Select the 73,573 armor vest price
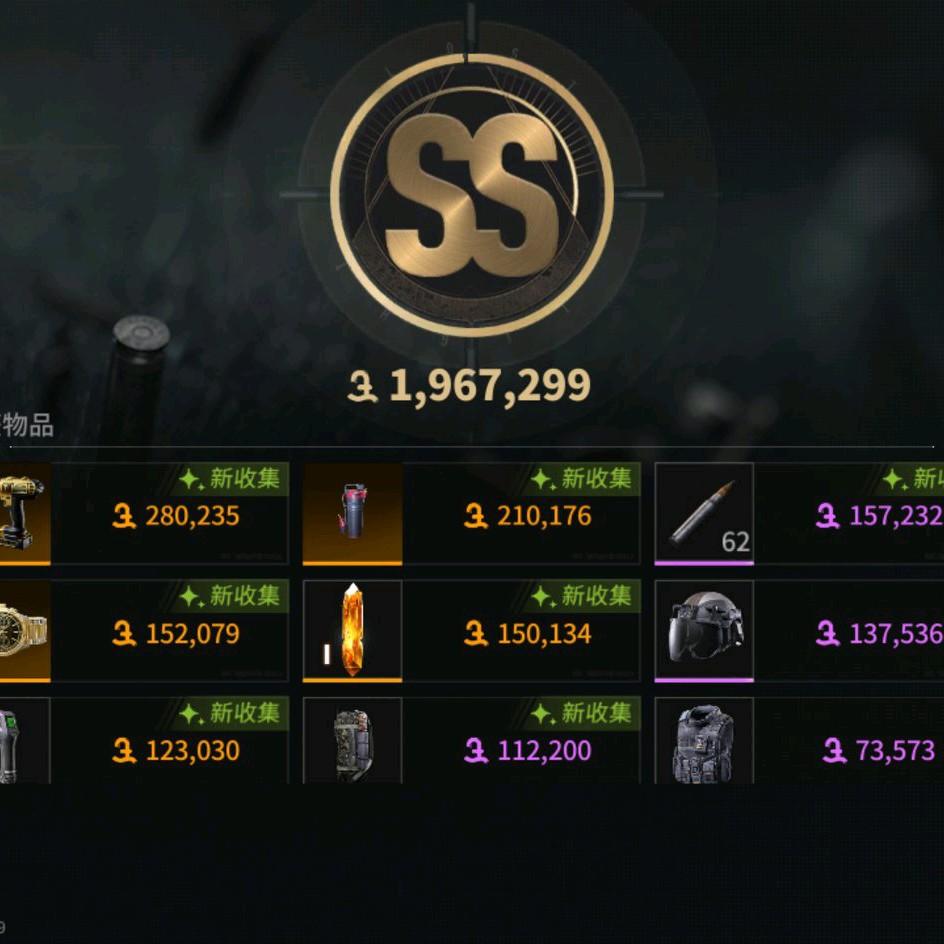This screenshot has height=944, width=944. click(x=879, y=751)
